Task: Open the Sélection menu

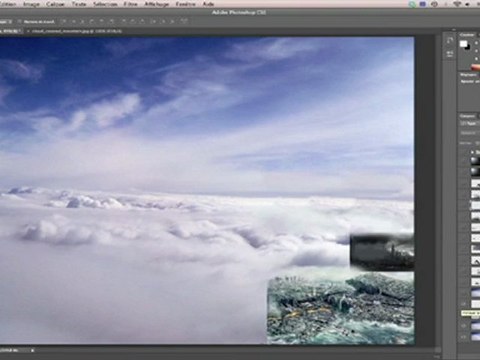Action: 105,4
